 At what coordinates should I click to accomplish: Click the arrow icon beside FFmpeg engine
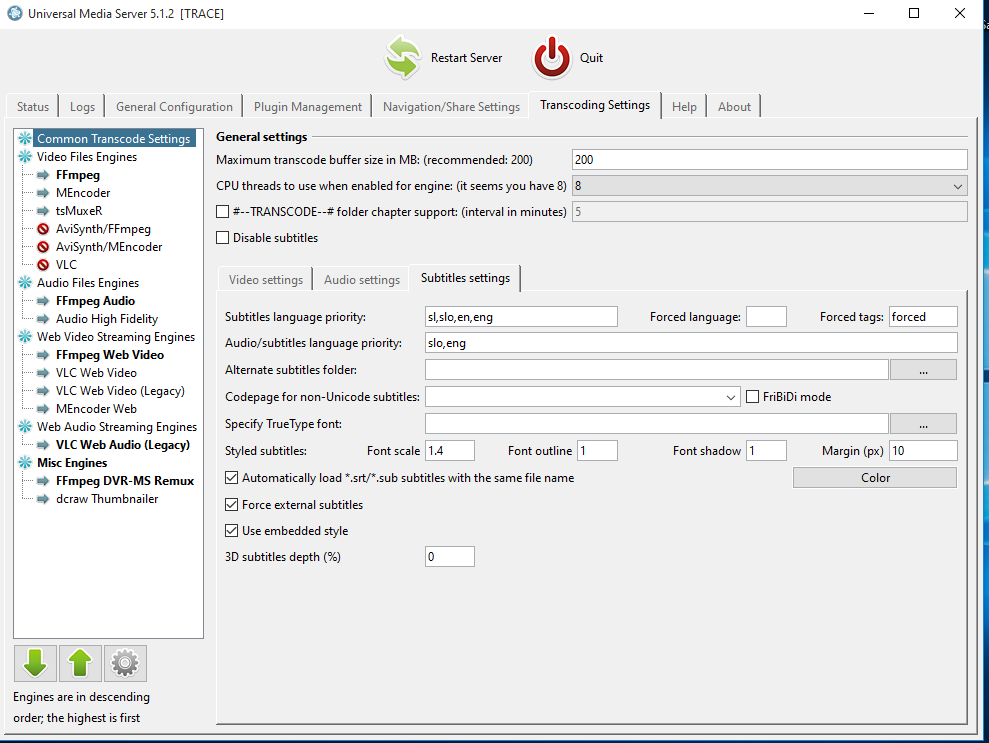pos(43,175)
